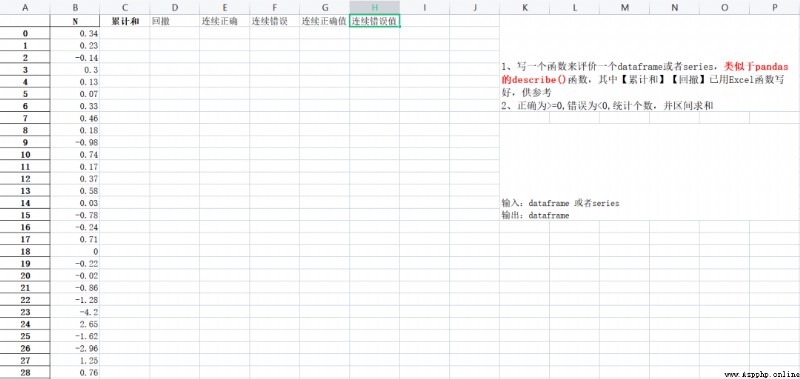Viewport: 800px width, 379px height.
Task: Click the value 0.34 cell
Action: click(x=75, y=34)
